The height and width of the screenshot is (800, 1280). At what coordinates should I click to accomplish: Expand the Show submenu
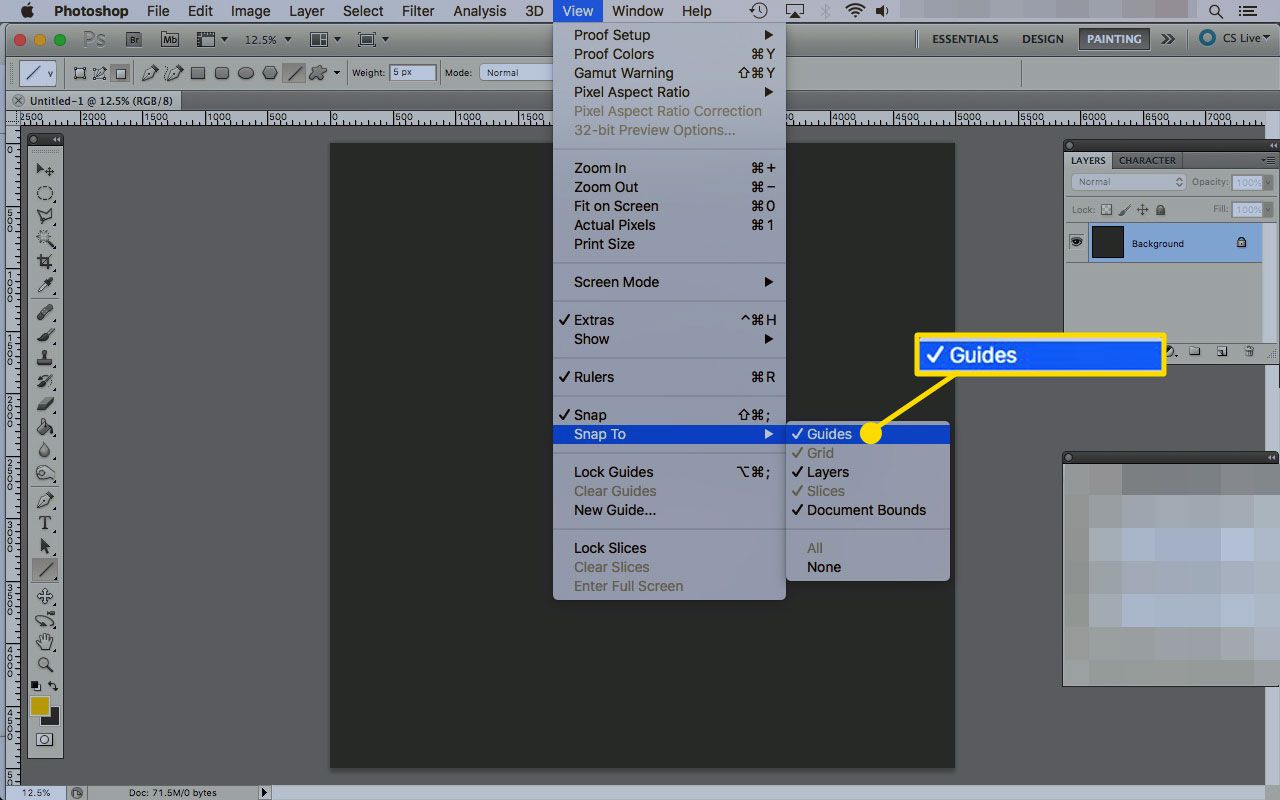point(669,339)
